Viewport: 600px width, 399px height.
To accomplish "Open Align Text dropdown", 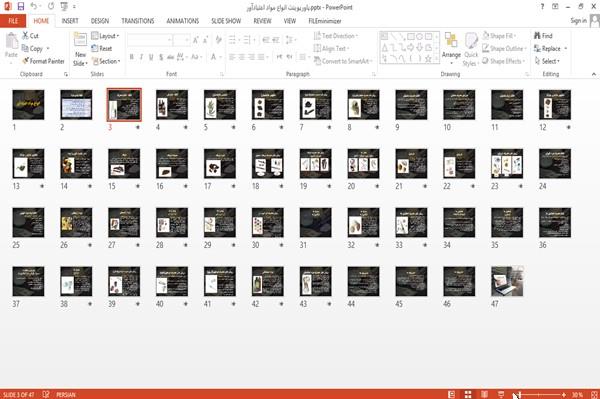I will coord(331,48).
